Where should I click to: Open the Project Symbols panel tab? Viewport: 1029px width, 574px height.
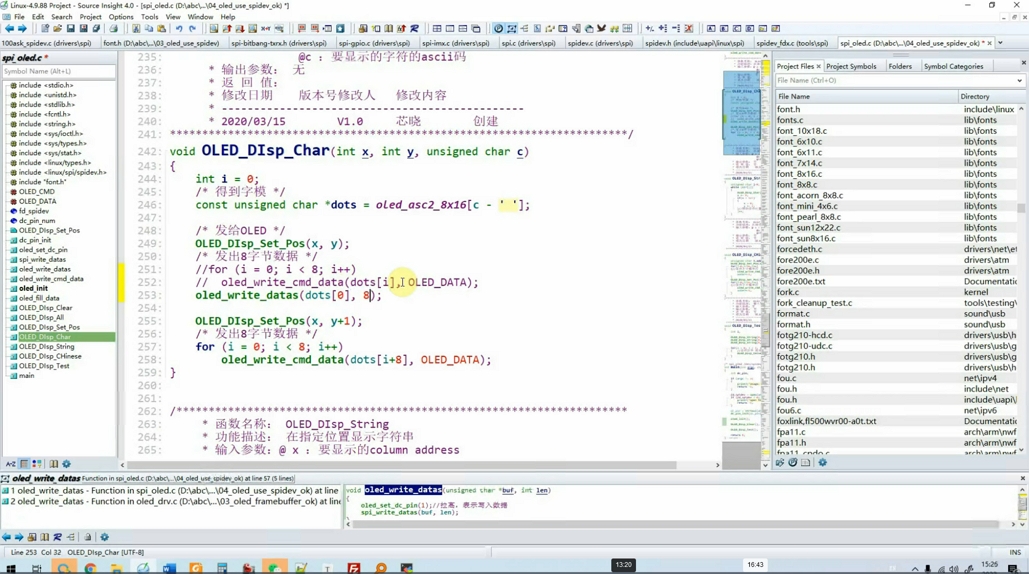(851, 66)
